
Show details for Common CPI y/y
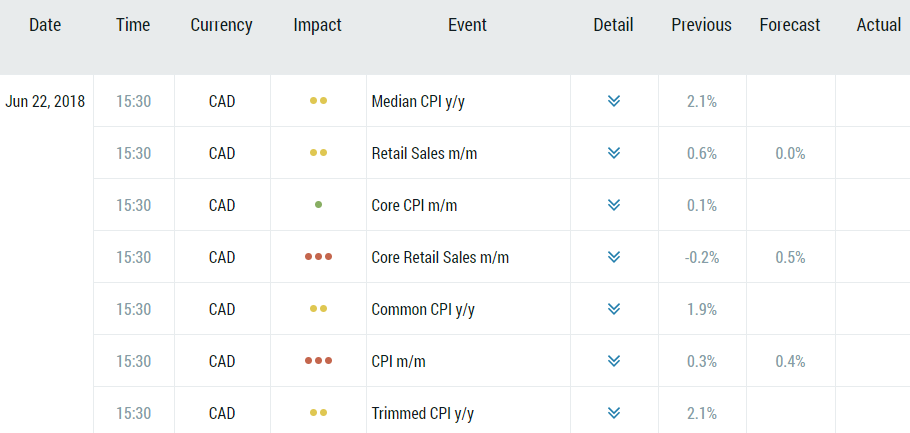(x=614, y=309)
